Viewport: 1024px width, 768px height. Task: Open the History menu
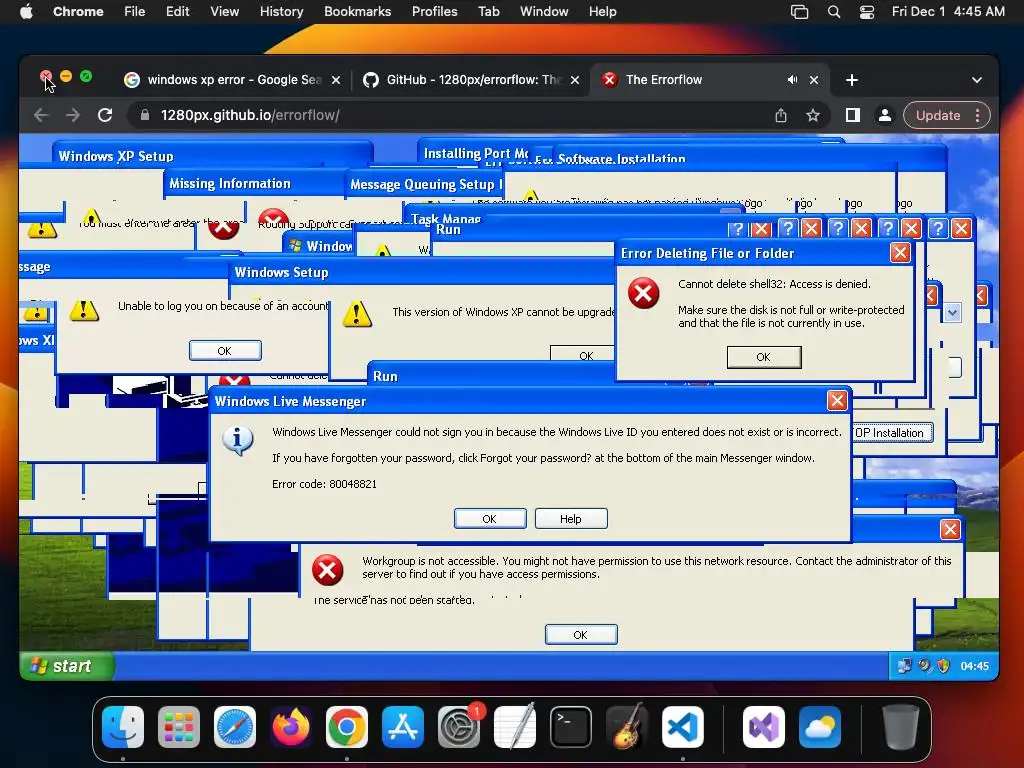(x=281, y=12)
